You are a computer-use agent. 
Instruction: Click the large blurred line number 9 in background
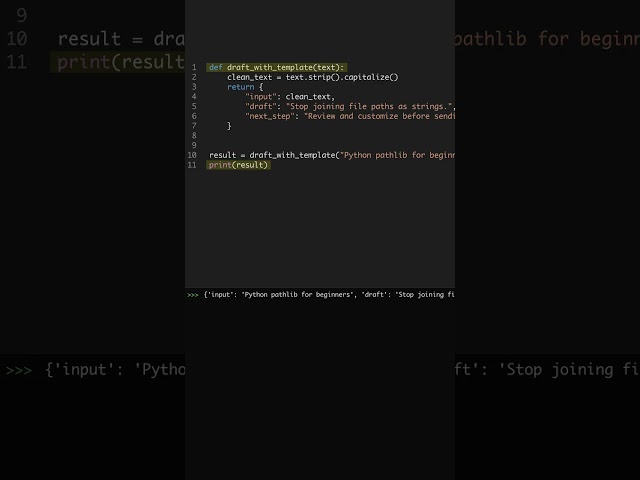22,16
